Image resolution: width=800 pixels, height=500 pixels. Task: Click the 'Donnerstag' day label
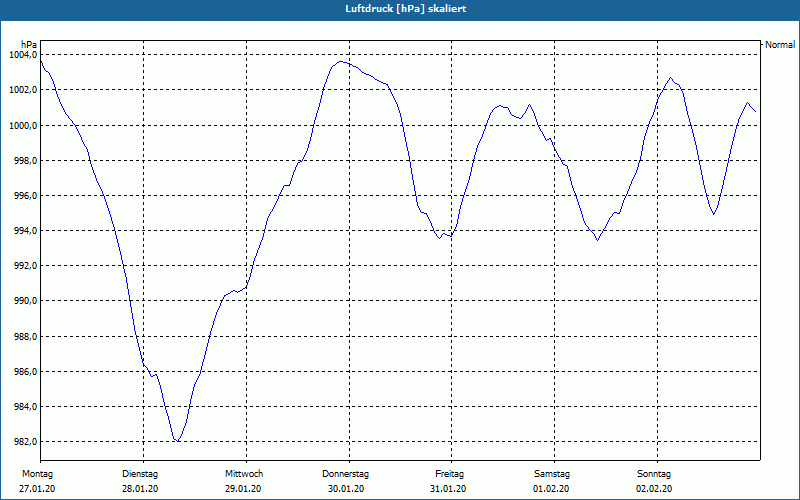[345, 474]
